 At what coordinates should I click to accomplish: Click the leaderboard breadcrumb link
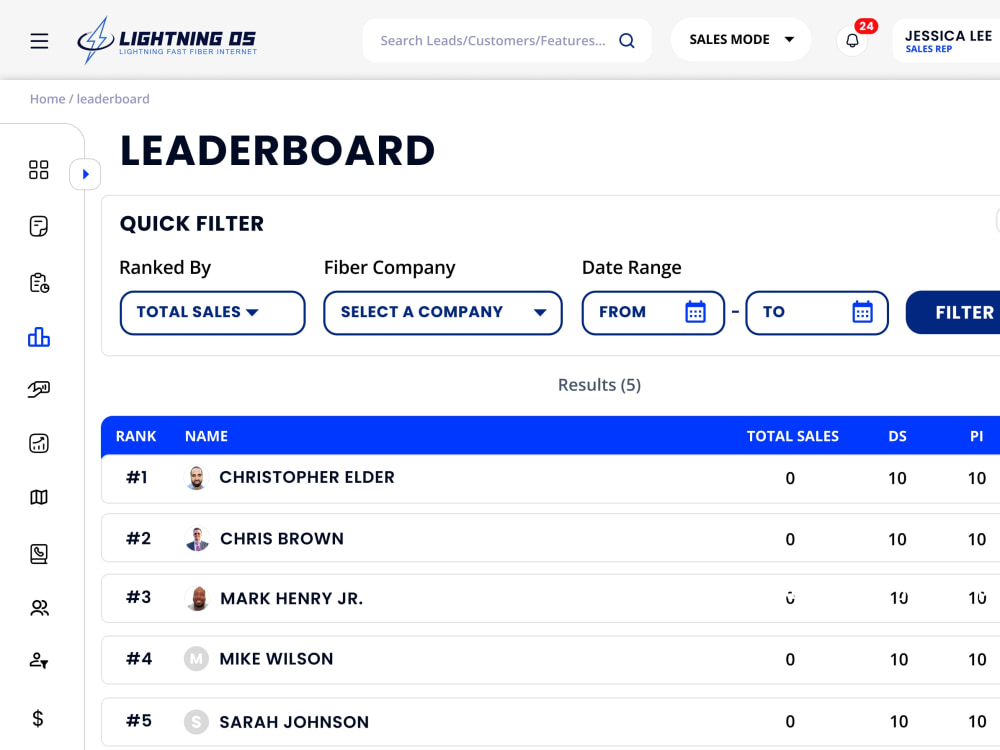[113, 99]
